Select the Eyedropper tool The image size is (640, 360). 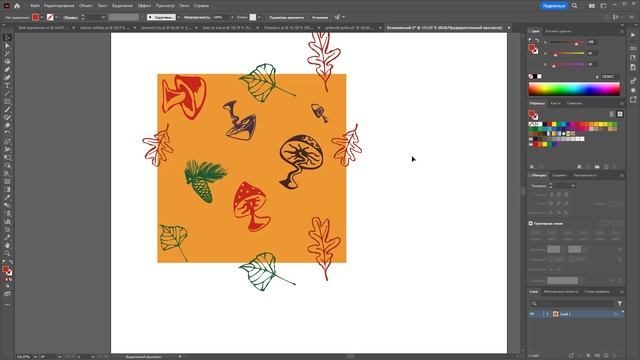point(7,197)
